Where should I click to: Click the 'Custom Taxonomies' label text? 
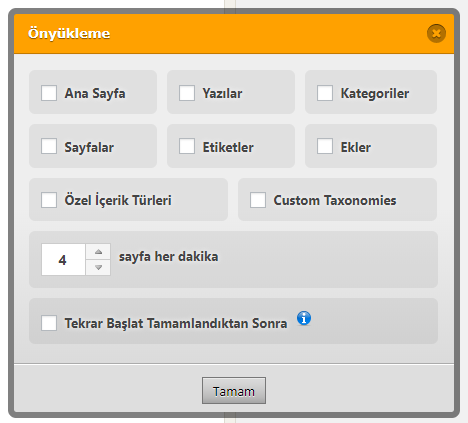335,200
